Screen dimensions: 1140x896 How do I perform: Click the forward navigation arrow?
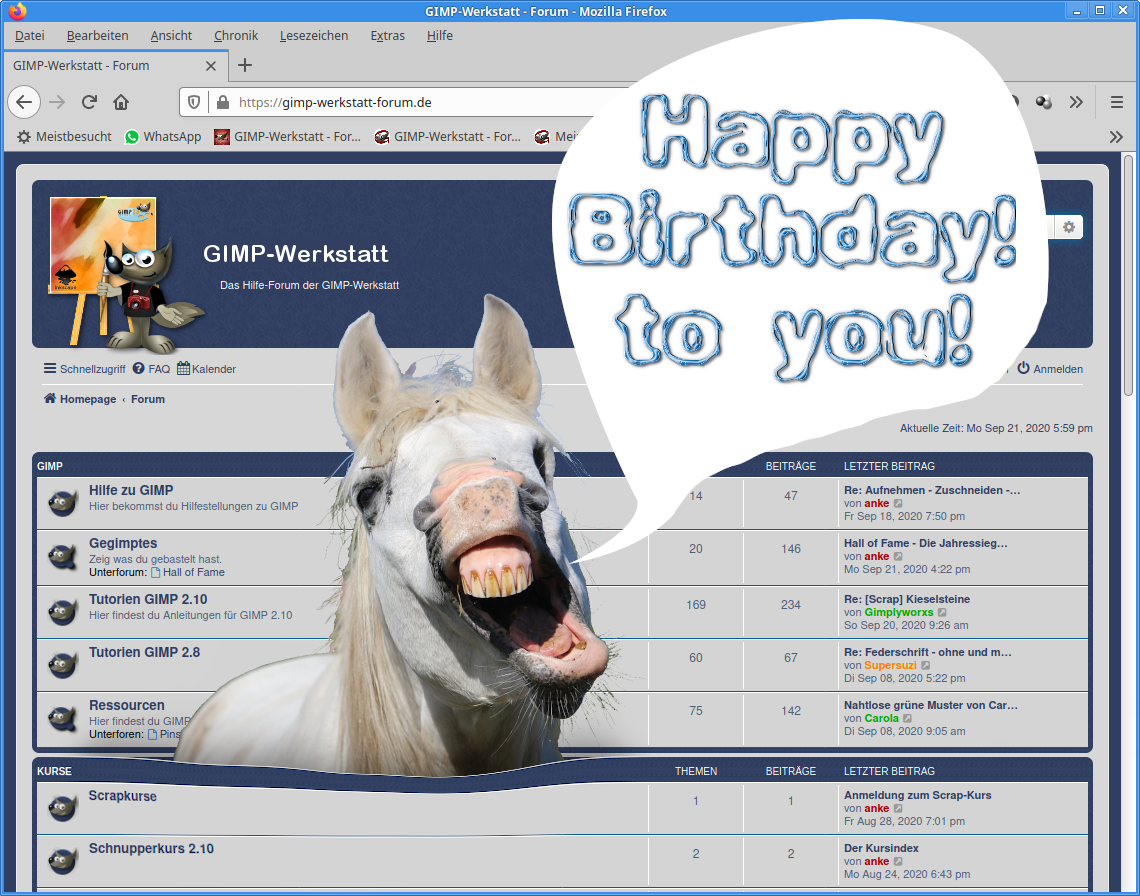(x=57, y=103)
